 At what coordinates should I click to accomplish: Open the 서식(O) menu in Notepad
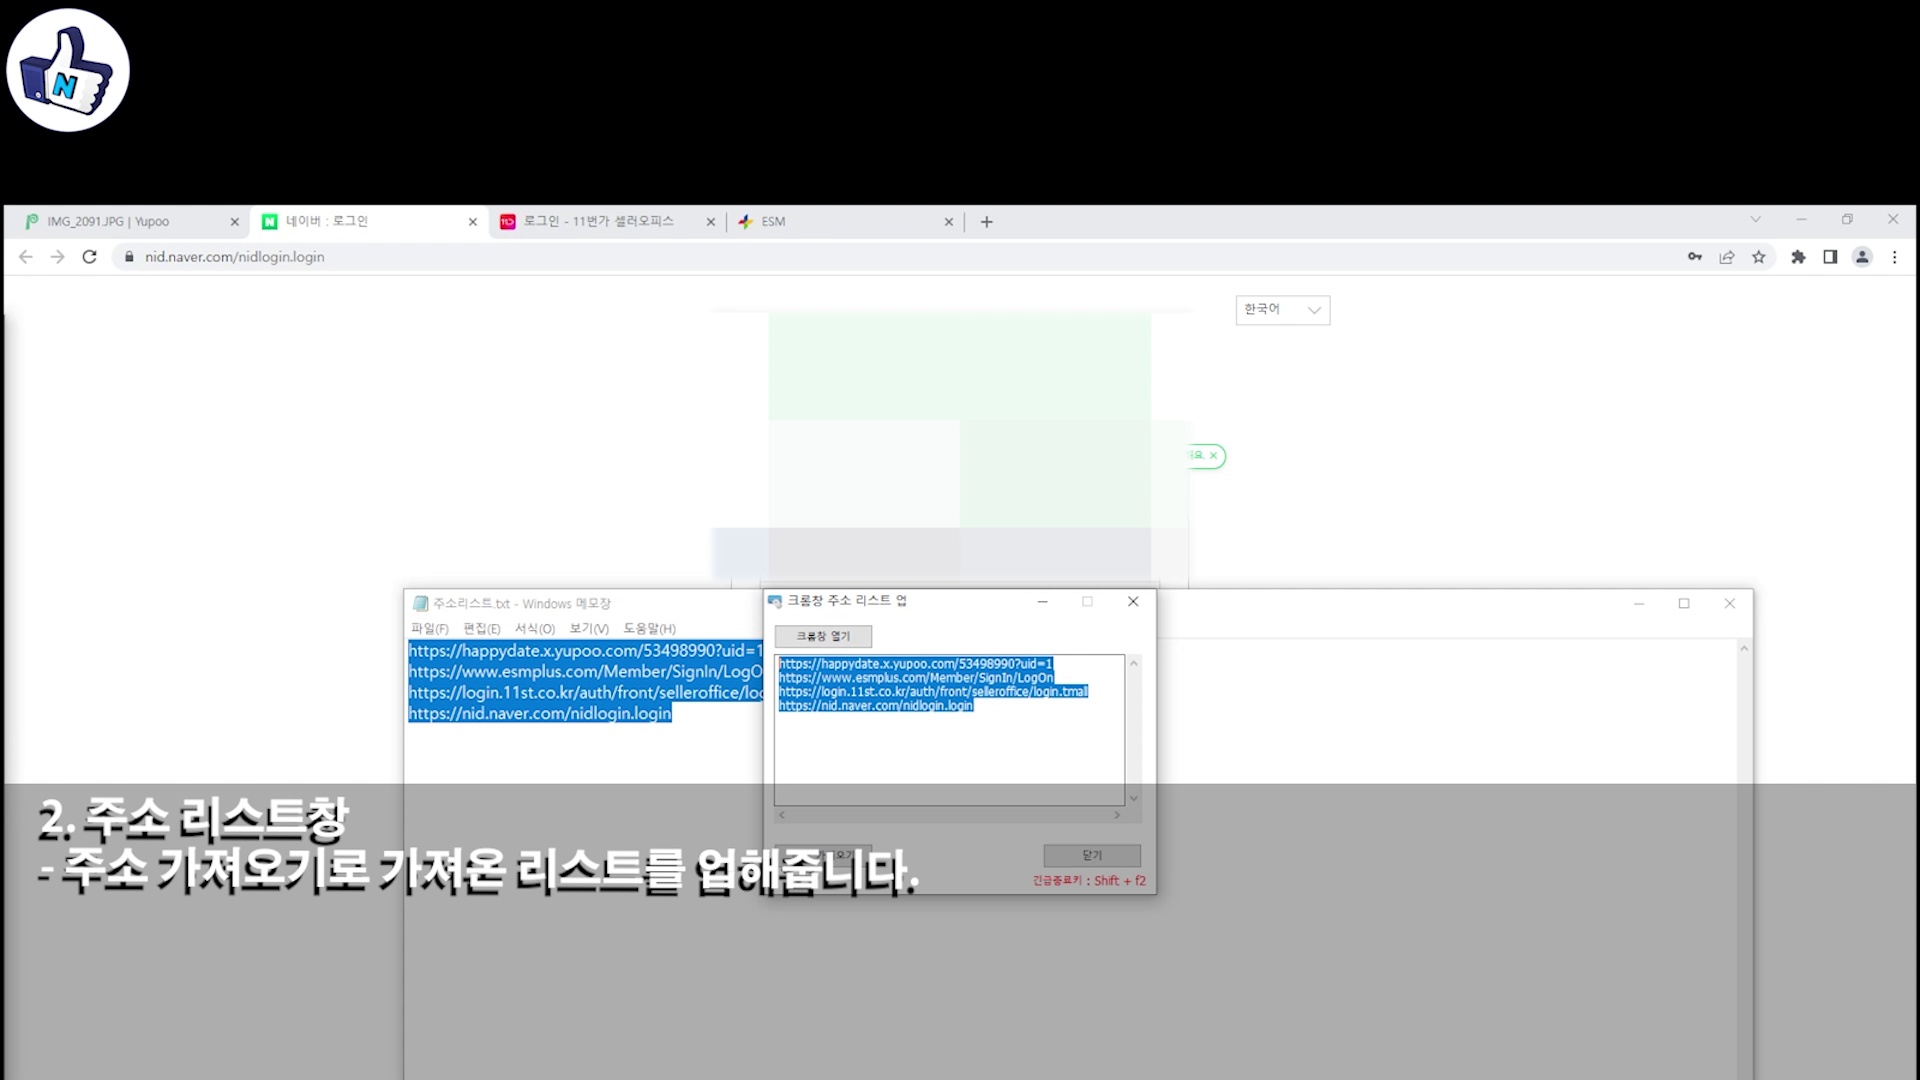[534, 629]
